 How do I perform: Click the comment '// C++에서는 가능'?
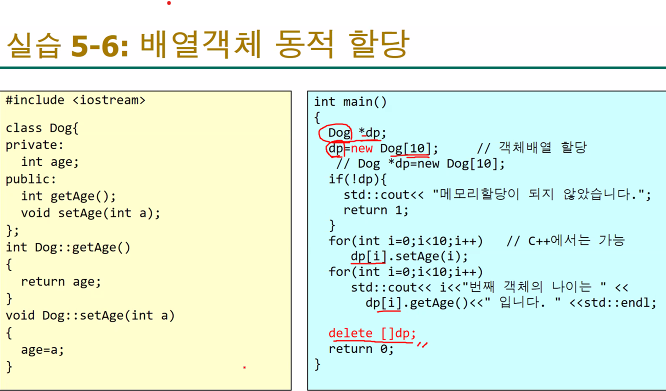pos(566,241)
